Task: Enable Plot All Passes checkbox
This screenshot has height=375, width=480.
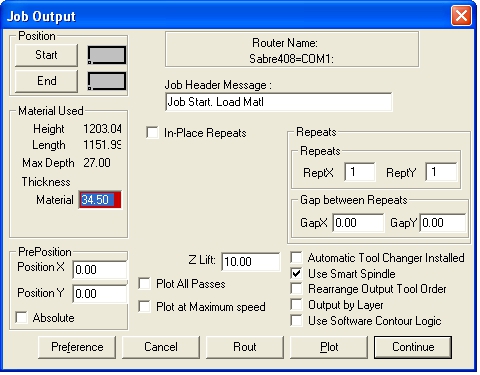Action: [144, 284]
